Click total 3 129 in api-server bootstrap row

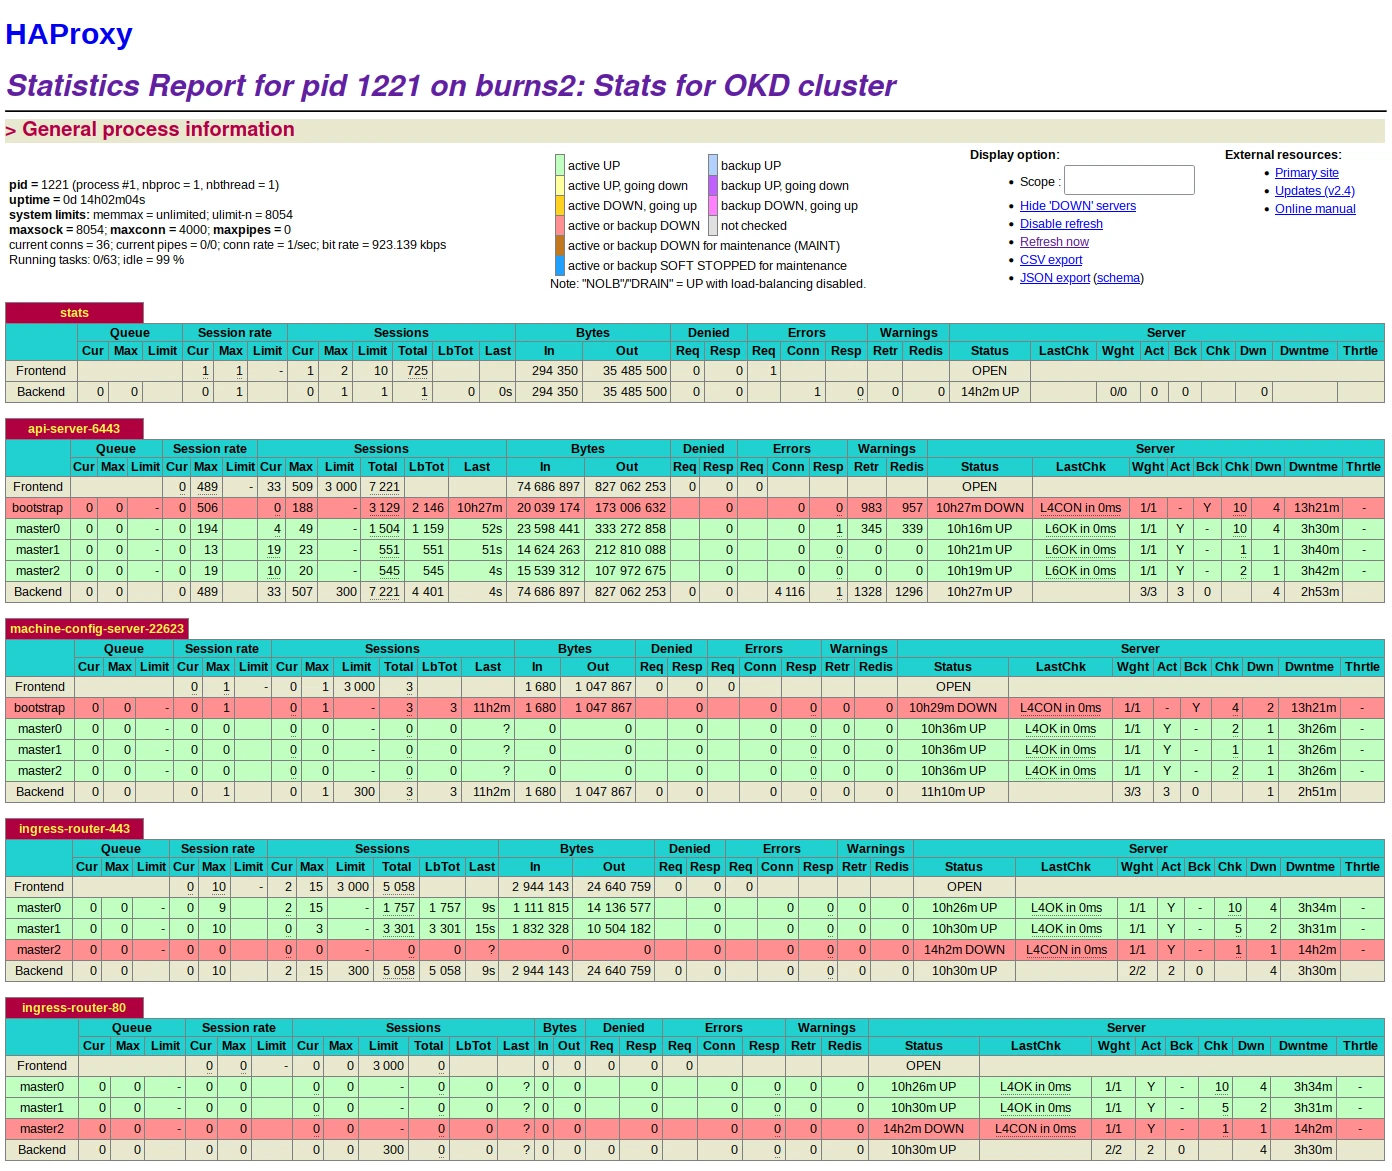384,508
